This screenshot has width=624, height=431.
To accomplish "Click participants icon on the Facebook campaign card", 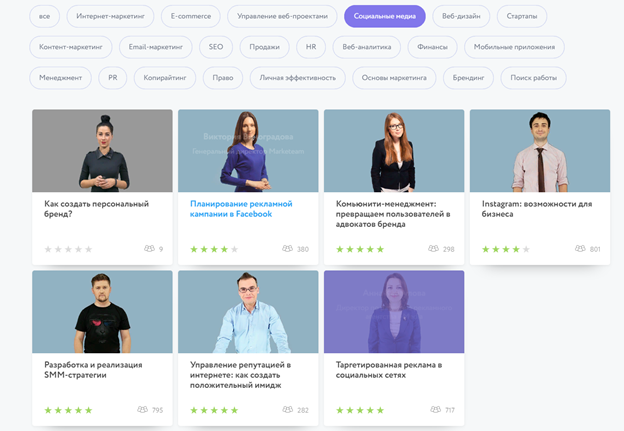I will pyautogui.click(x=287, y=249).
